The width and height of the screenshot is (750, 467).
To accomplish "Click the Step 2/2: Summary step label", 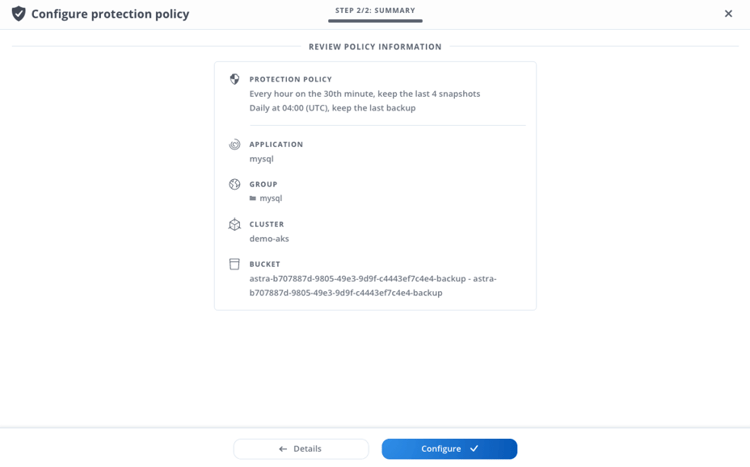I will [375, 10].
